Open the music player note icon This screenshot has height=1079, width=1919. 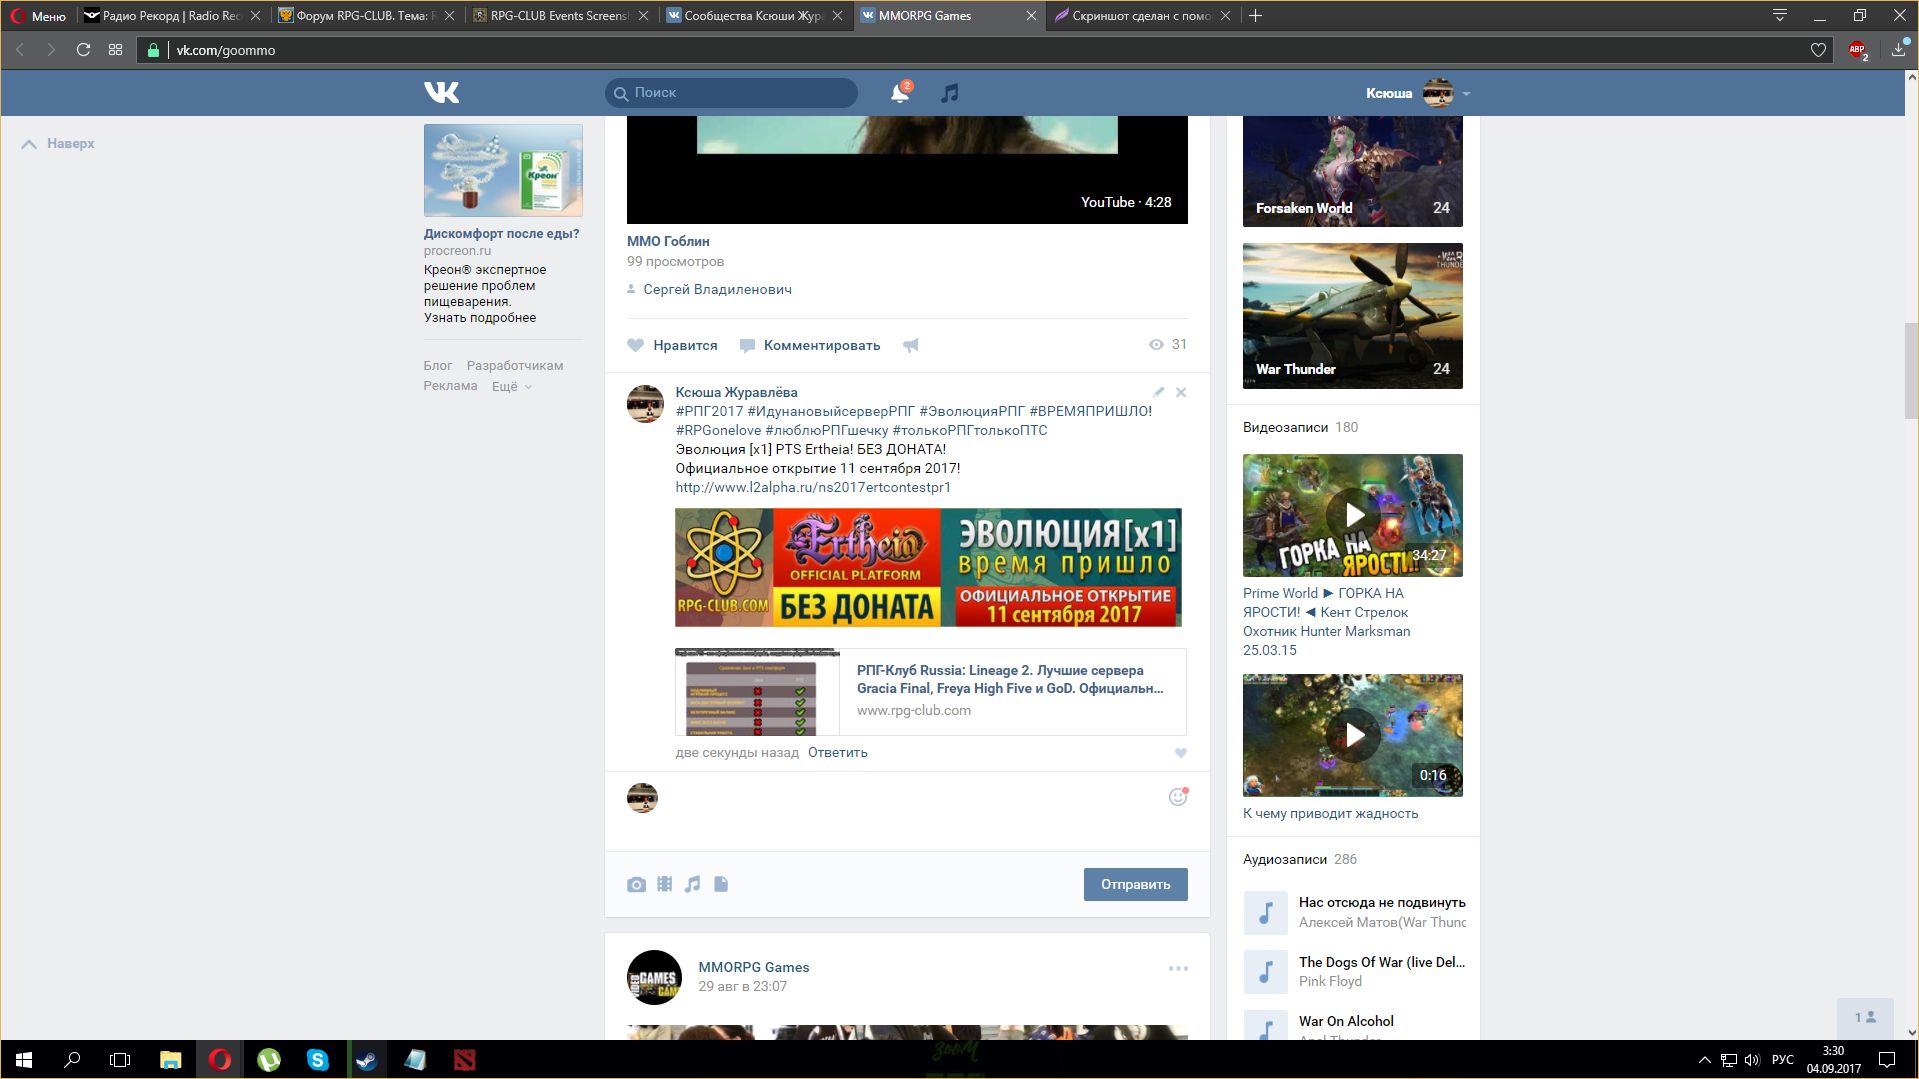(949, 93)
